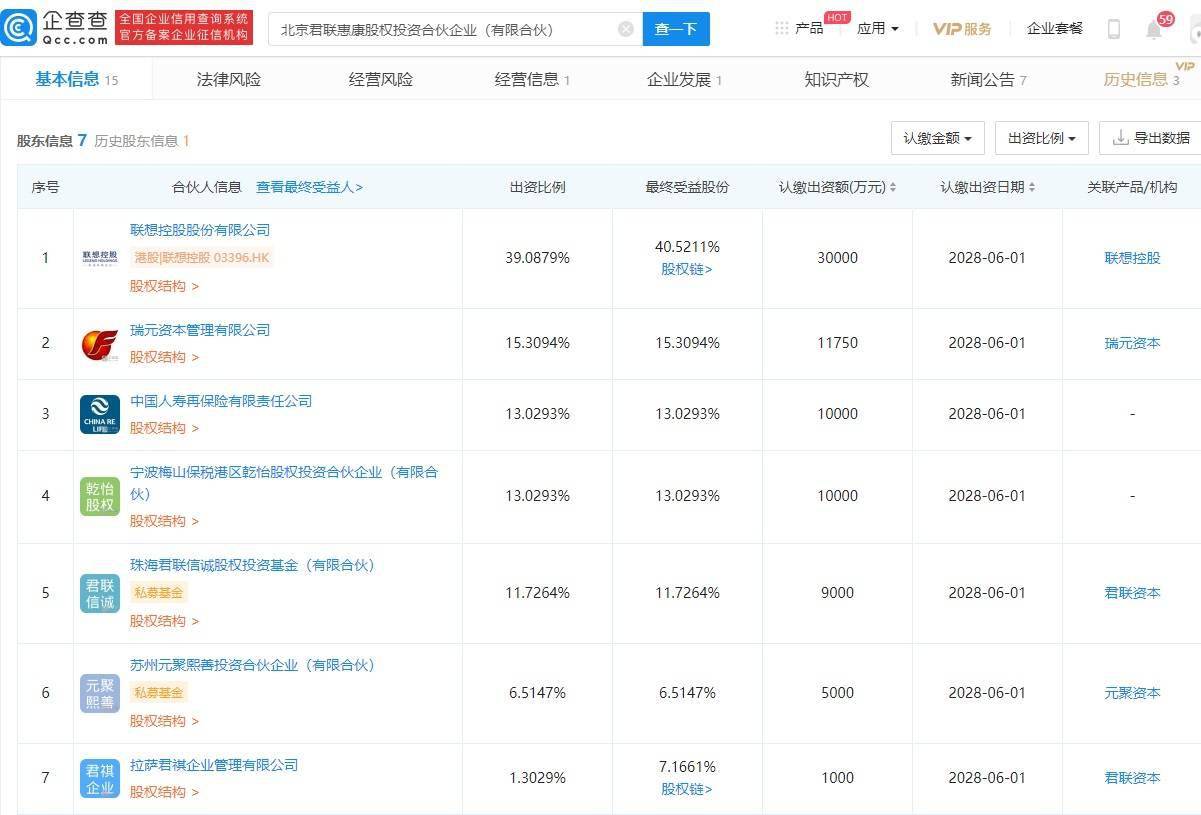Open 瑞元资本 related institution link
Image resolution: width=1201 pixels, height=815 pixels.
pos(1132,343)
